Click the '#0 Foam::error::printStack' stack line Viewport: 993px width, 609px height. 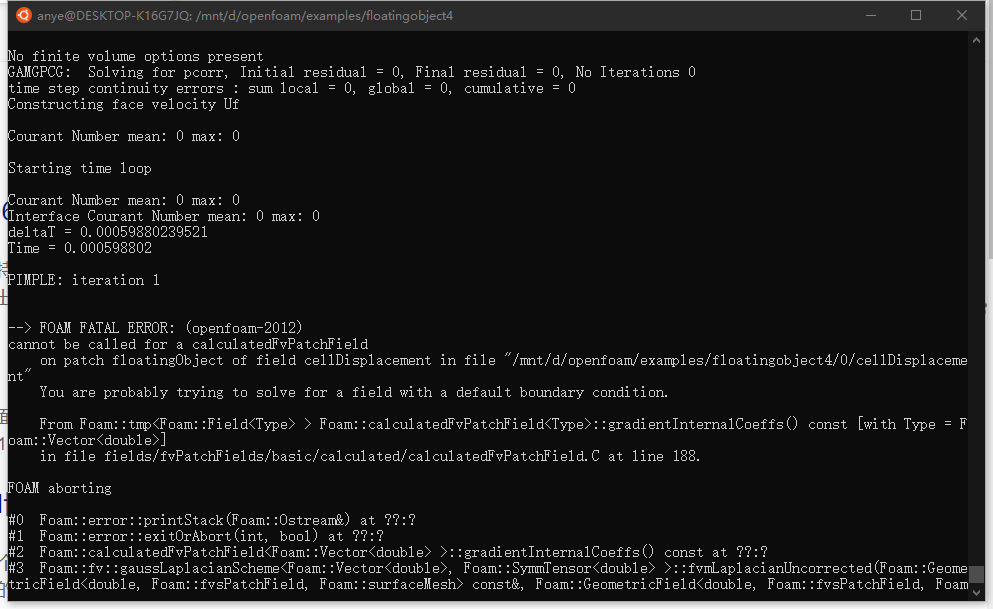pyautogui.click(x=212, y=520)
